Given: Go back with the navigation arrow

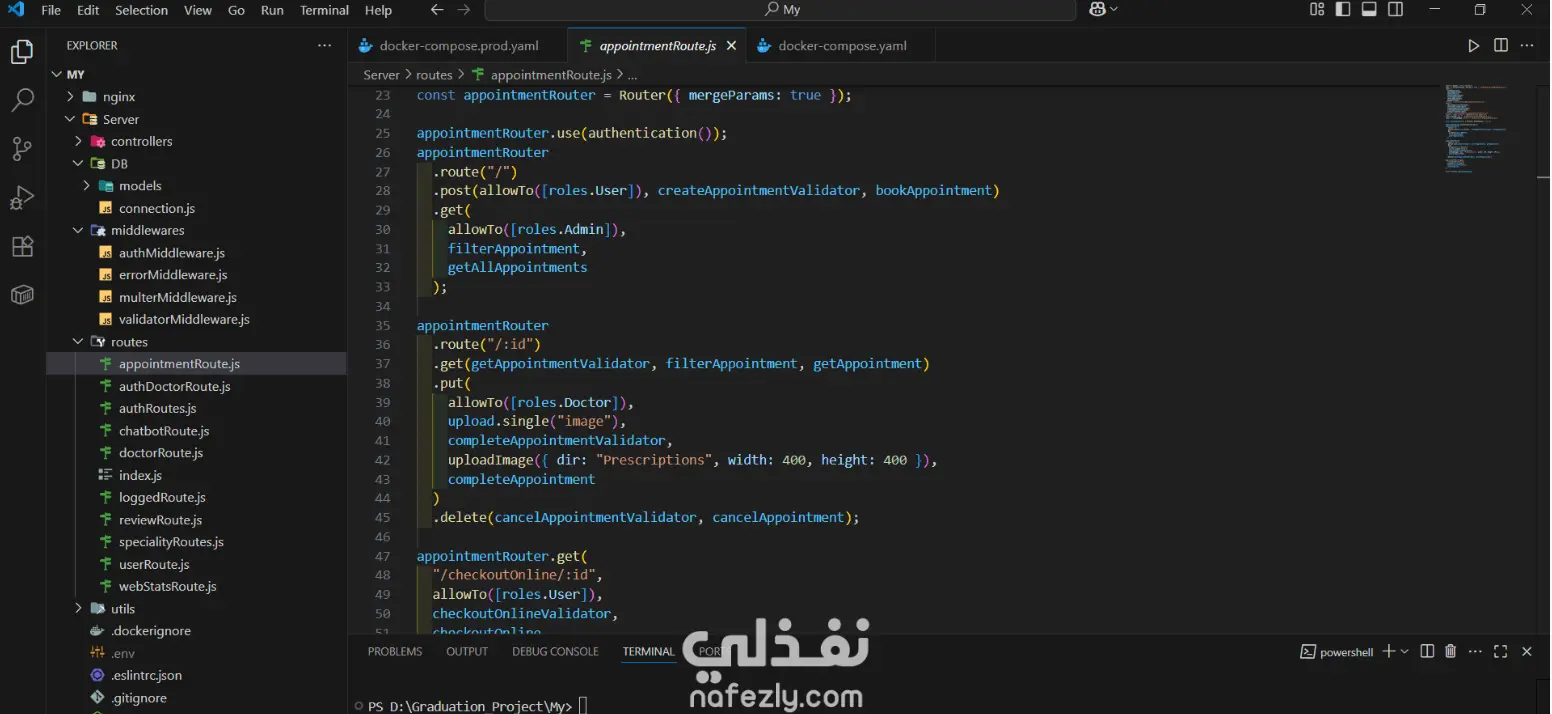Looking at the screenshot, I should 437,10.
